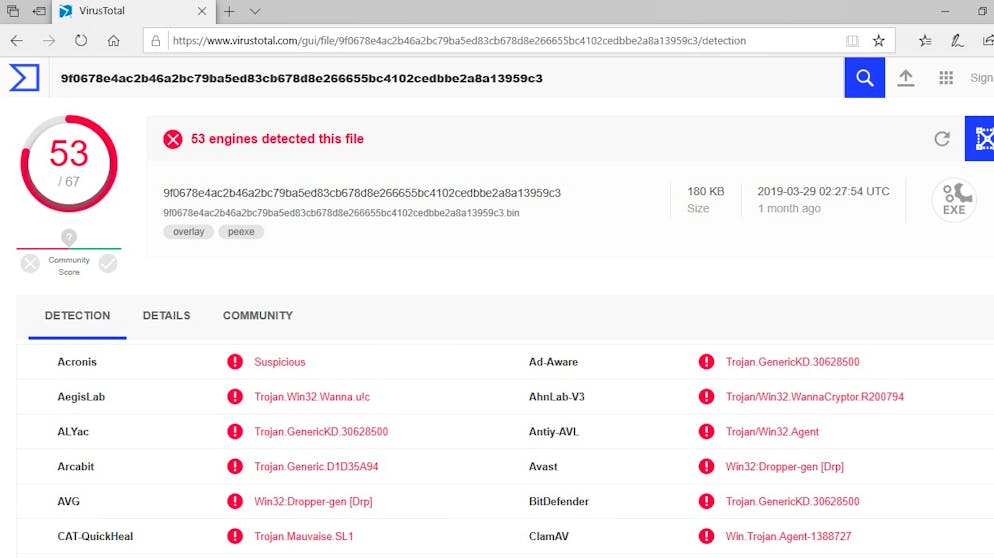Image resolution: width=994 pixels, height=558 pixels.
Task: Click the tabs set aside icon
Action: [x=13, y=11]
